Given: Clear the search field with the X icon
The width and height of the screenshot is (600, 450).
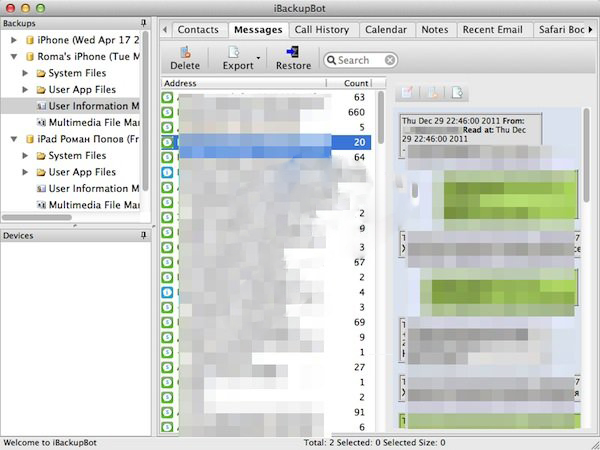Looking at the screenshot, I should (x=390, y=60).
